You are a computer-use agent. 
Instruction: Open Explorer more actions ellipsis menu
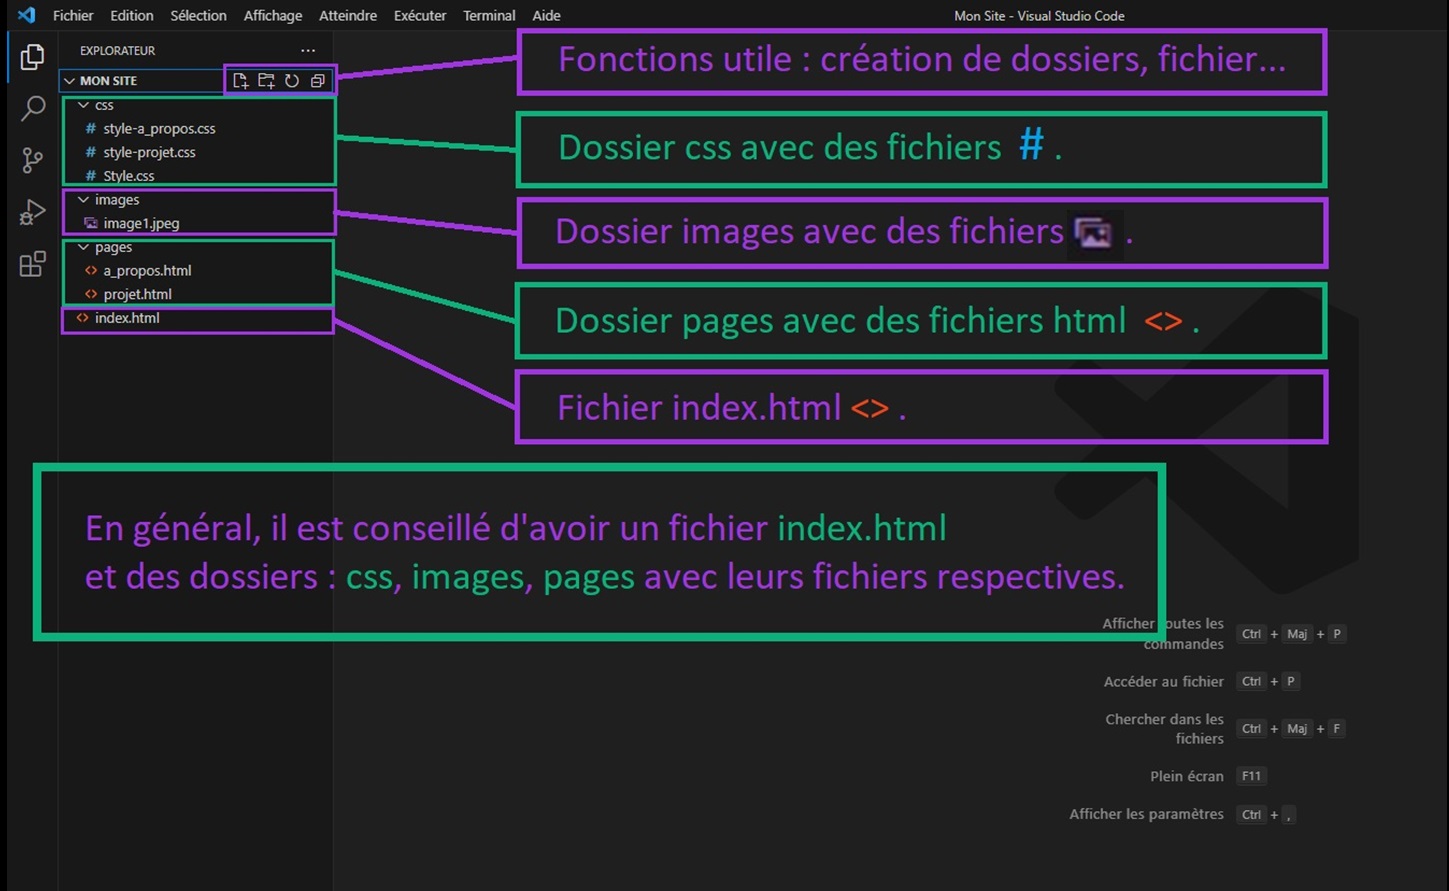[x=308, y=50]
